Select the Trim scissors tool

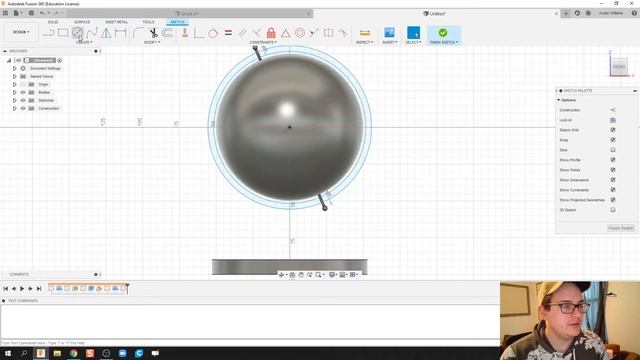point(153,33)
